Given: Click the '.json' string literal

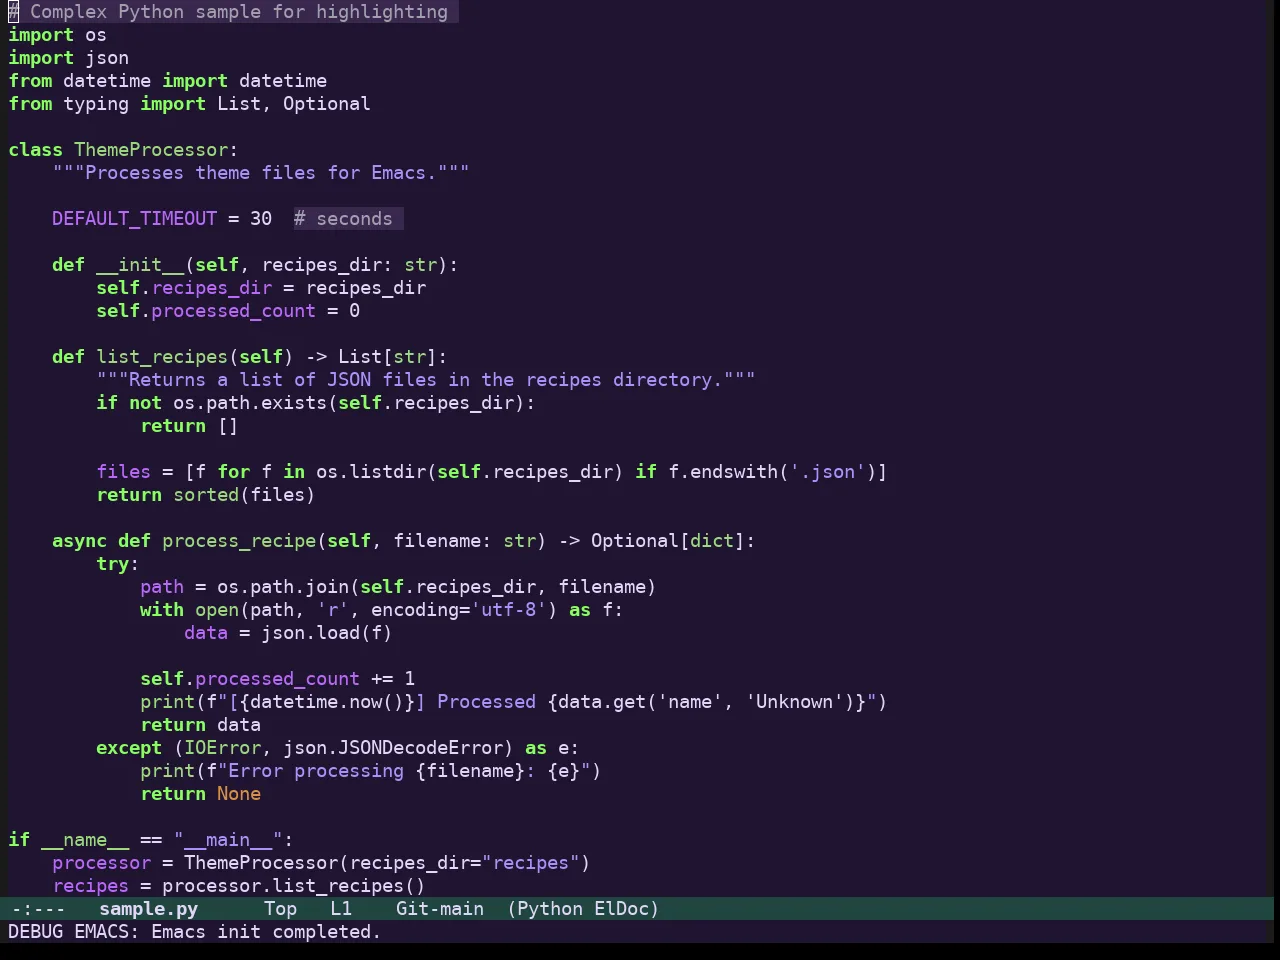Looking at the screenshot, I should 828,472.
